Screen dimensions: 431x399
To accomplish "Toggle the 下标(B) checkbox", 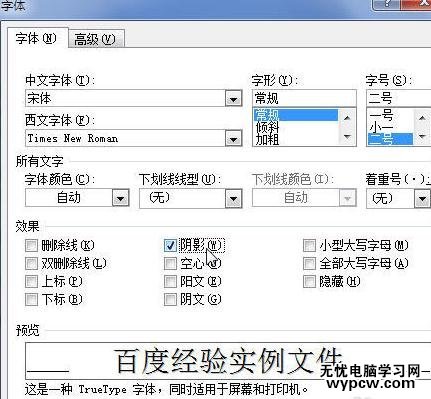I will pyautogui.click(x=31, y=299).
